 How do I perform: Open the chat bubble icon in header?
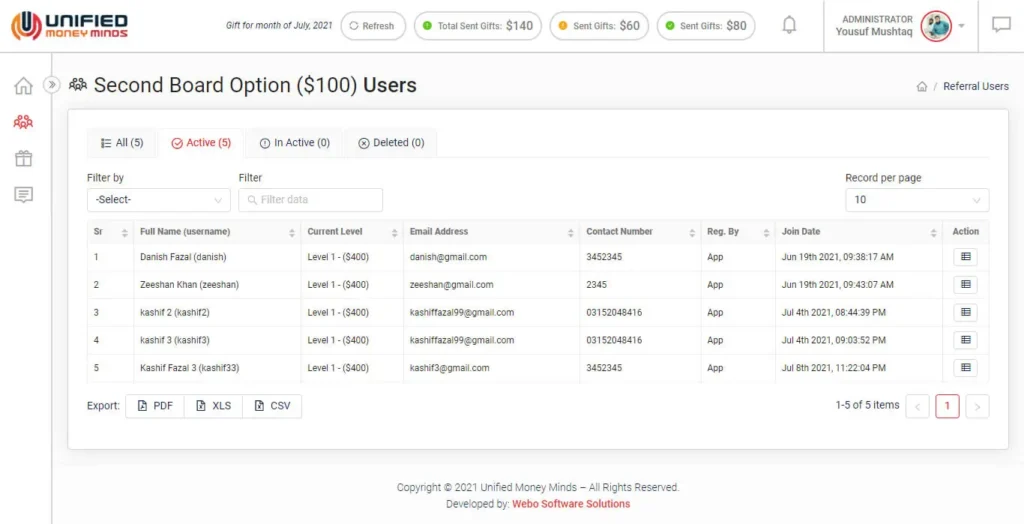(x=1001, y=25)
